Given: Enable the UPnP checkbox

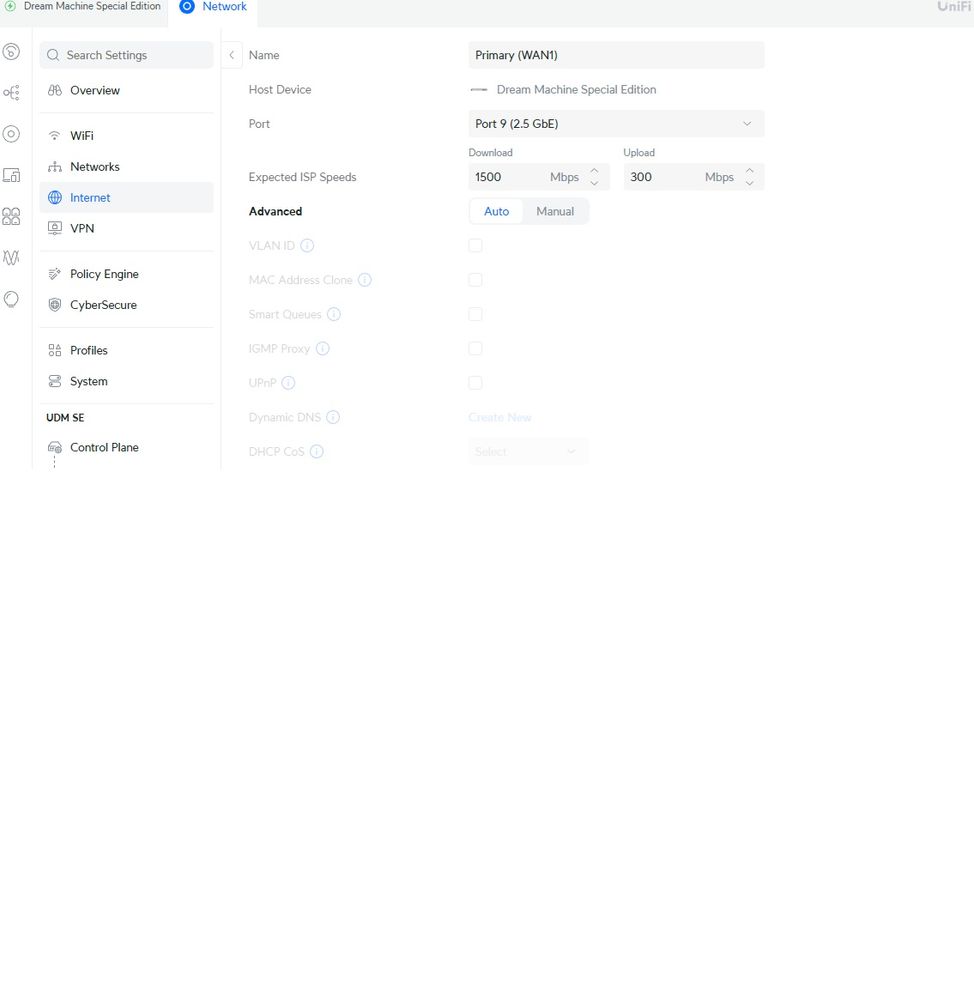Looking at the screenshot, I should 476,383.
